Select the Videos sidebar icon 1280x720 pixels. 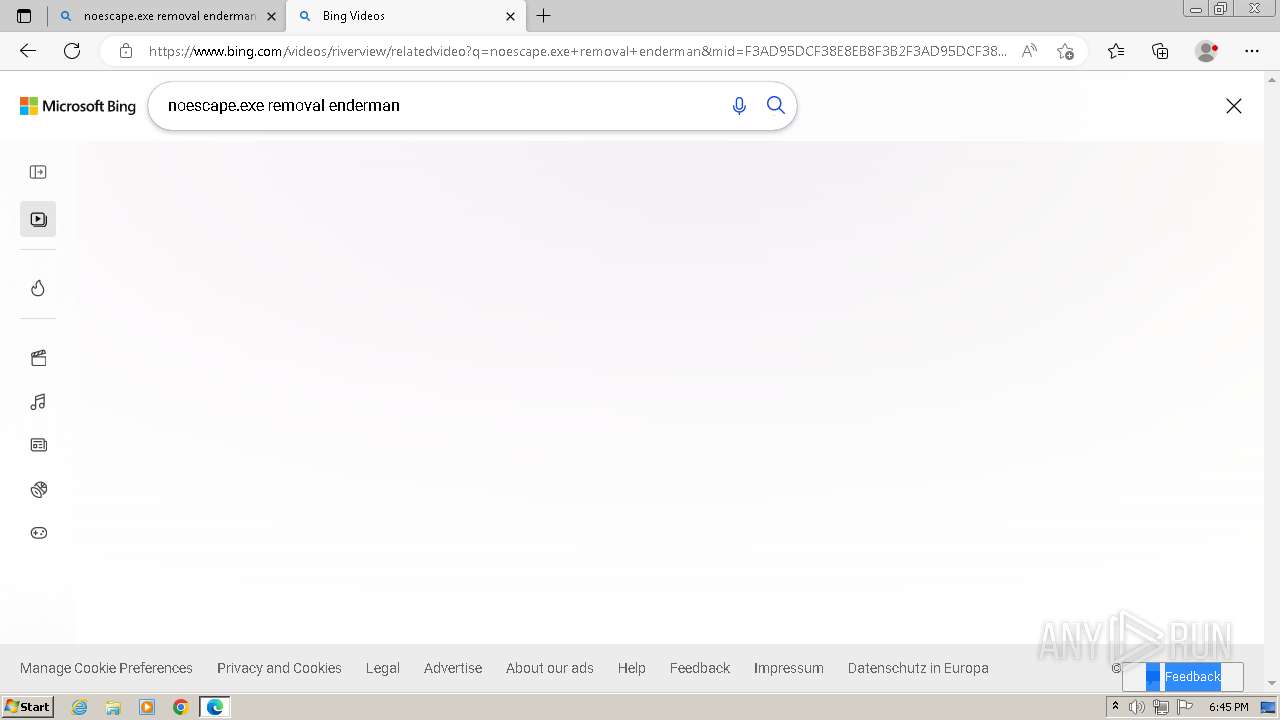pyautogui.click(x=38, y=219)
